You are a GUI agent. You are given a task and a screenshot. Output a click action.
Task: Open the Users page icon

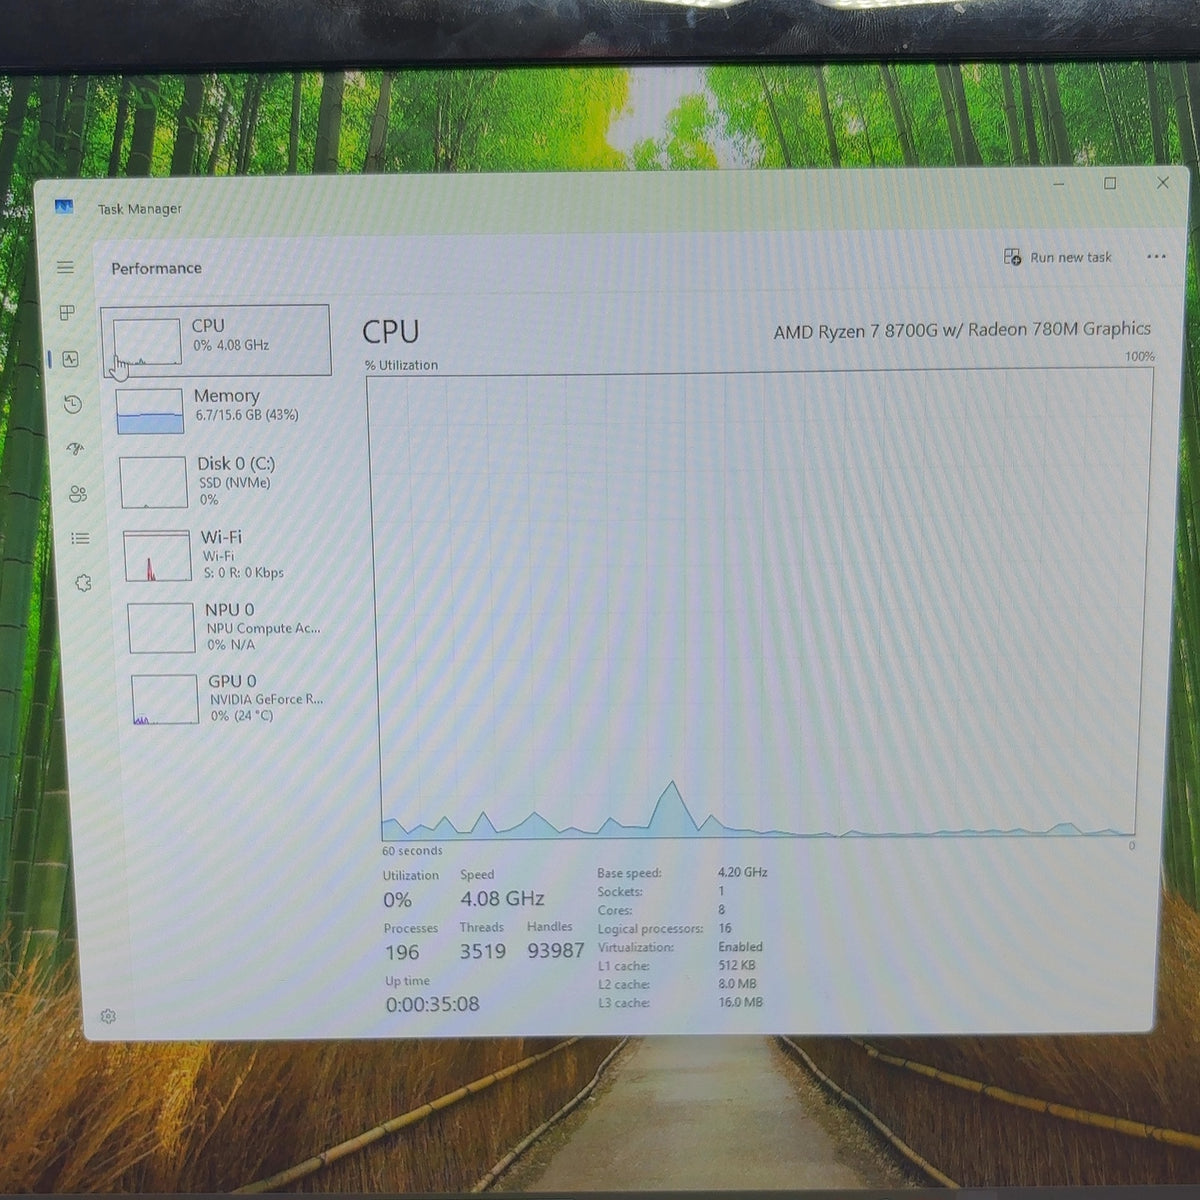point(77,494)
